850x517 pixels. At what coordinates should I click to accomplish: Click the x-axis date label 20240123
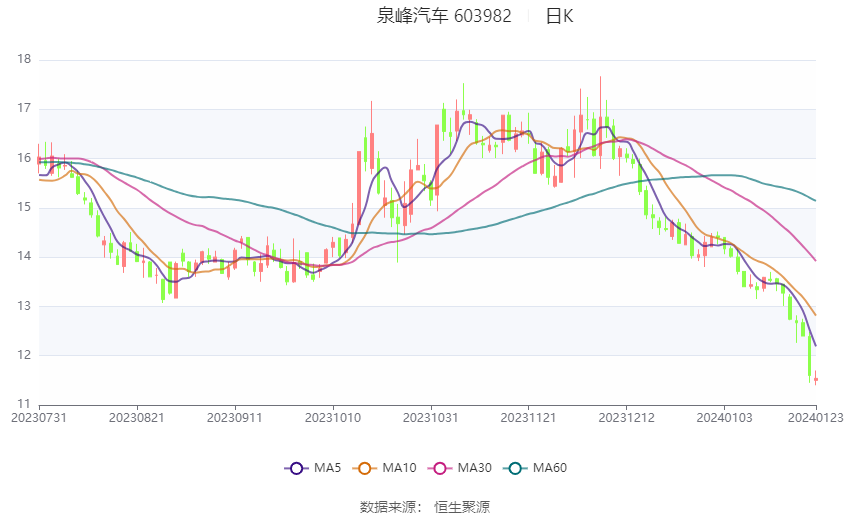pyautogui.click(x=815, y=418)
